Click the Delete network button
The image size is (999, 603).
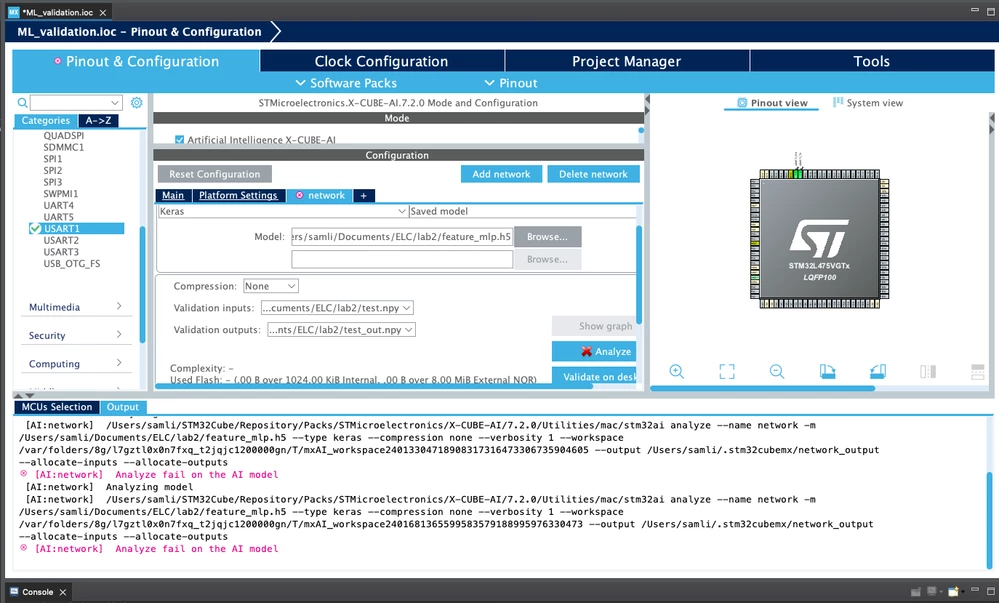click(x=593, y=174)
